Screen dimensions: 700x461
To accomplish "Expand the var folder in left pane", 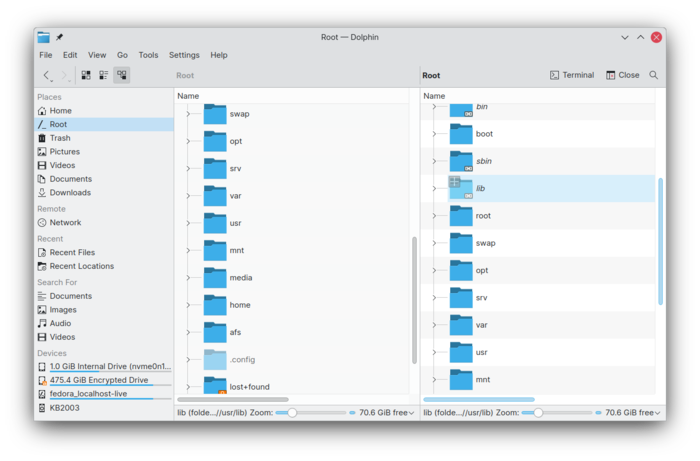I will (x=188, y=195).
